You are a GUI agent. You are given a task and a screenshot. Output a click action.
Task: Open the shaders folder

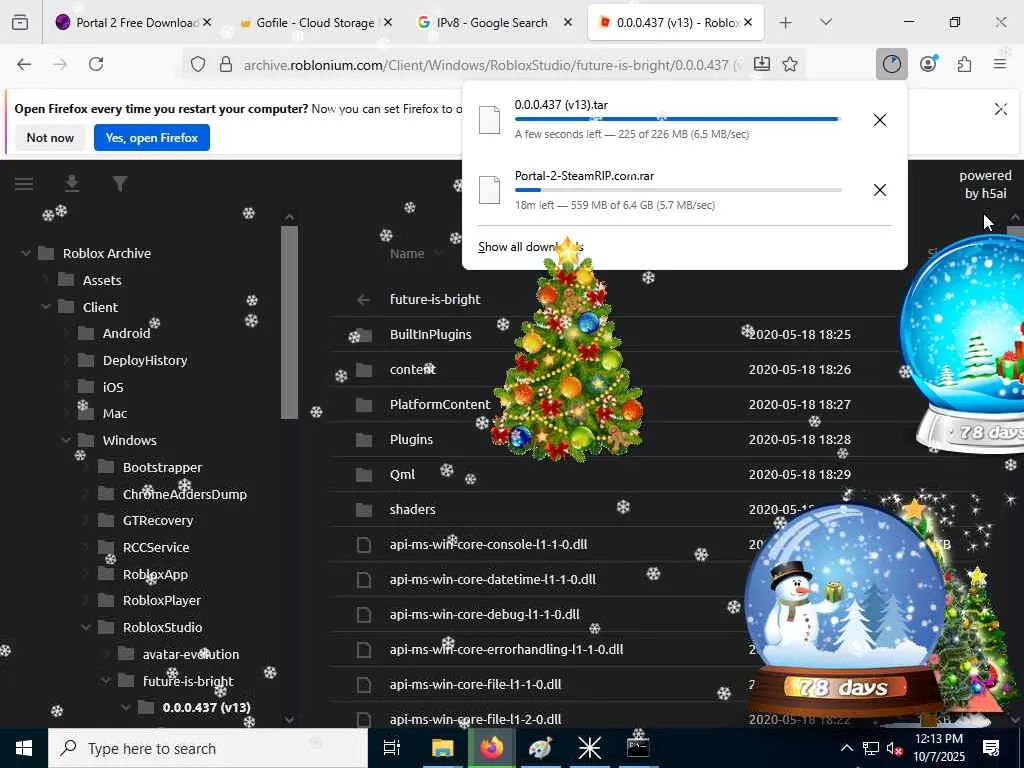[x=412, y=509]
